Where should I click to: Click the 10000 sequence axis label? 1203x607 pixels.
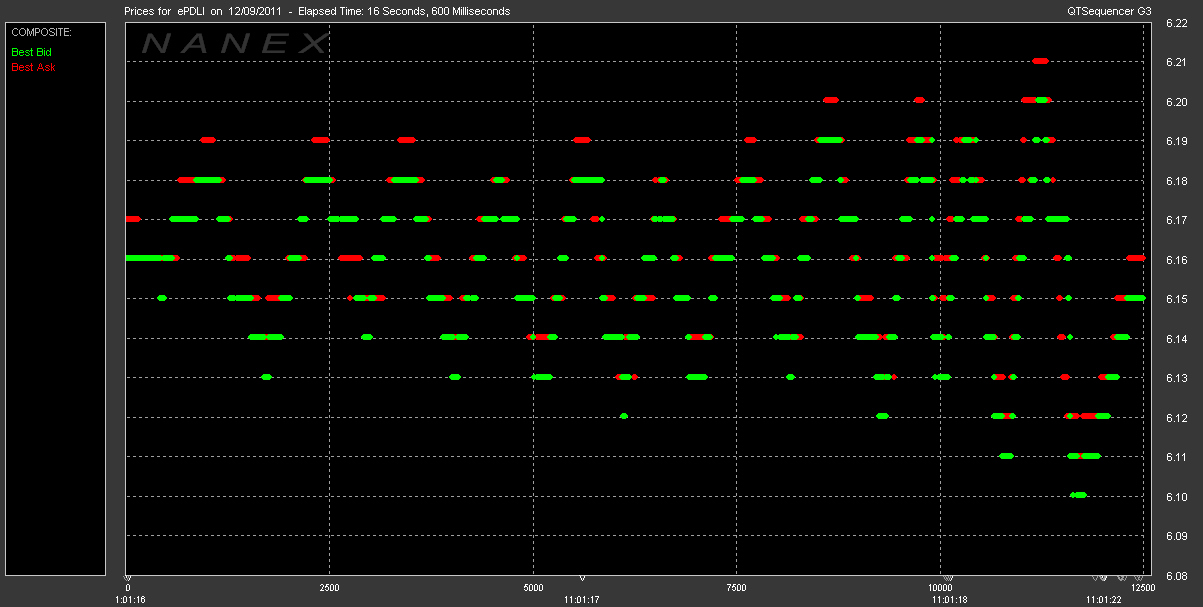942,589
